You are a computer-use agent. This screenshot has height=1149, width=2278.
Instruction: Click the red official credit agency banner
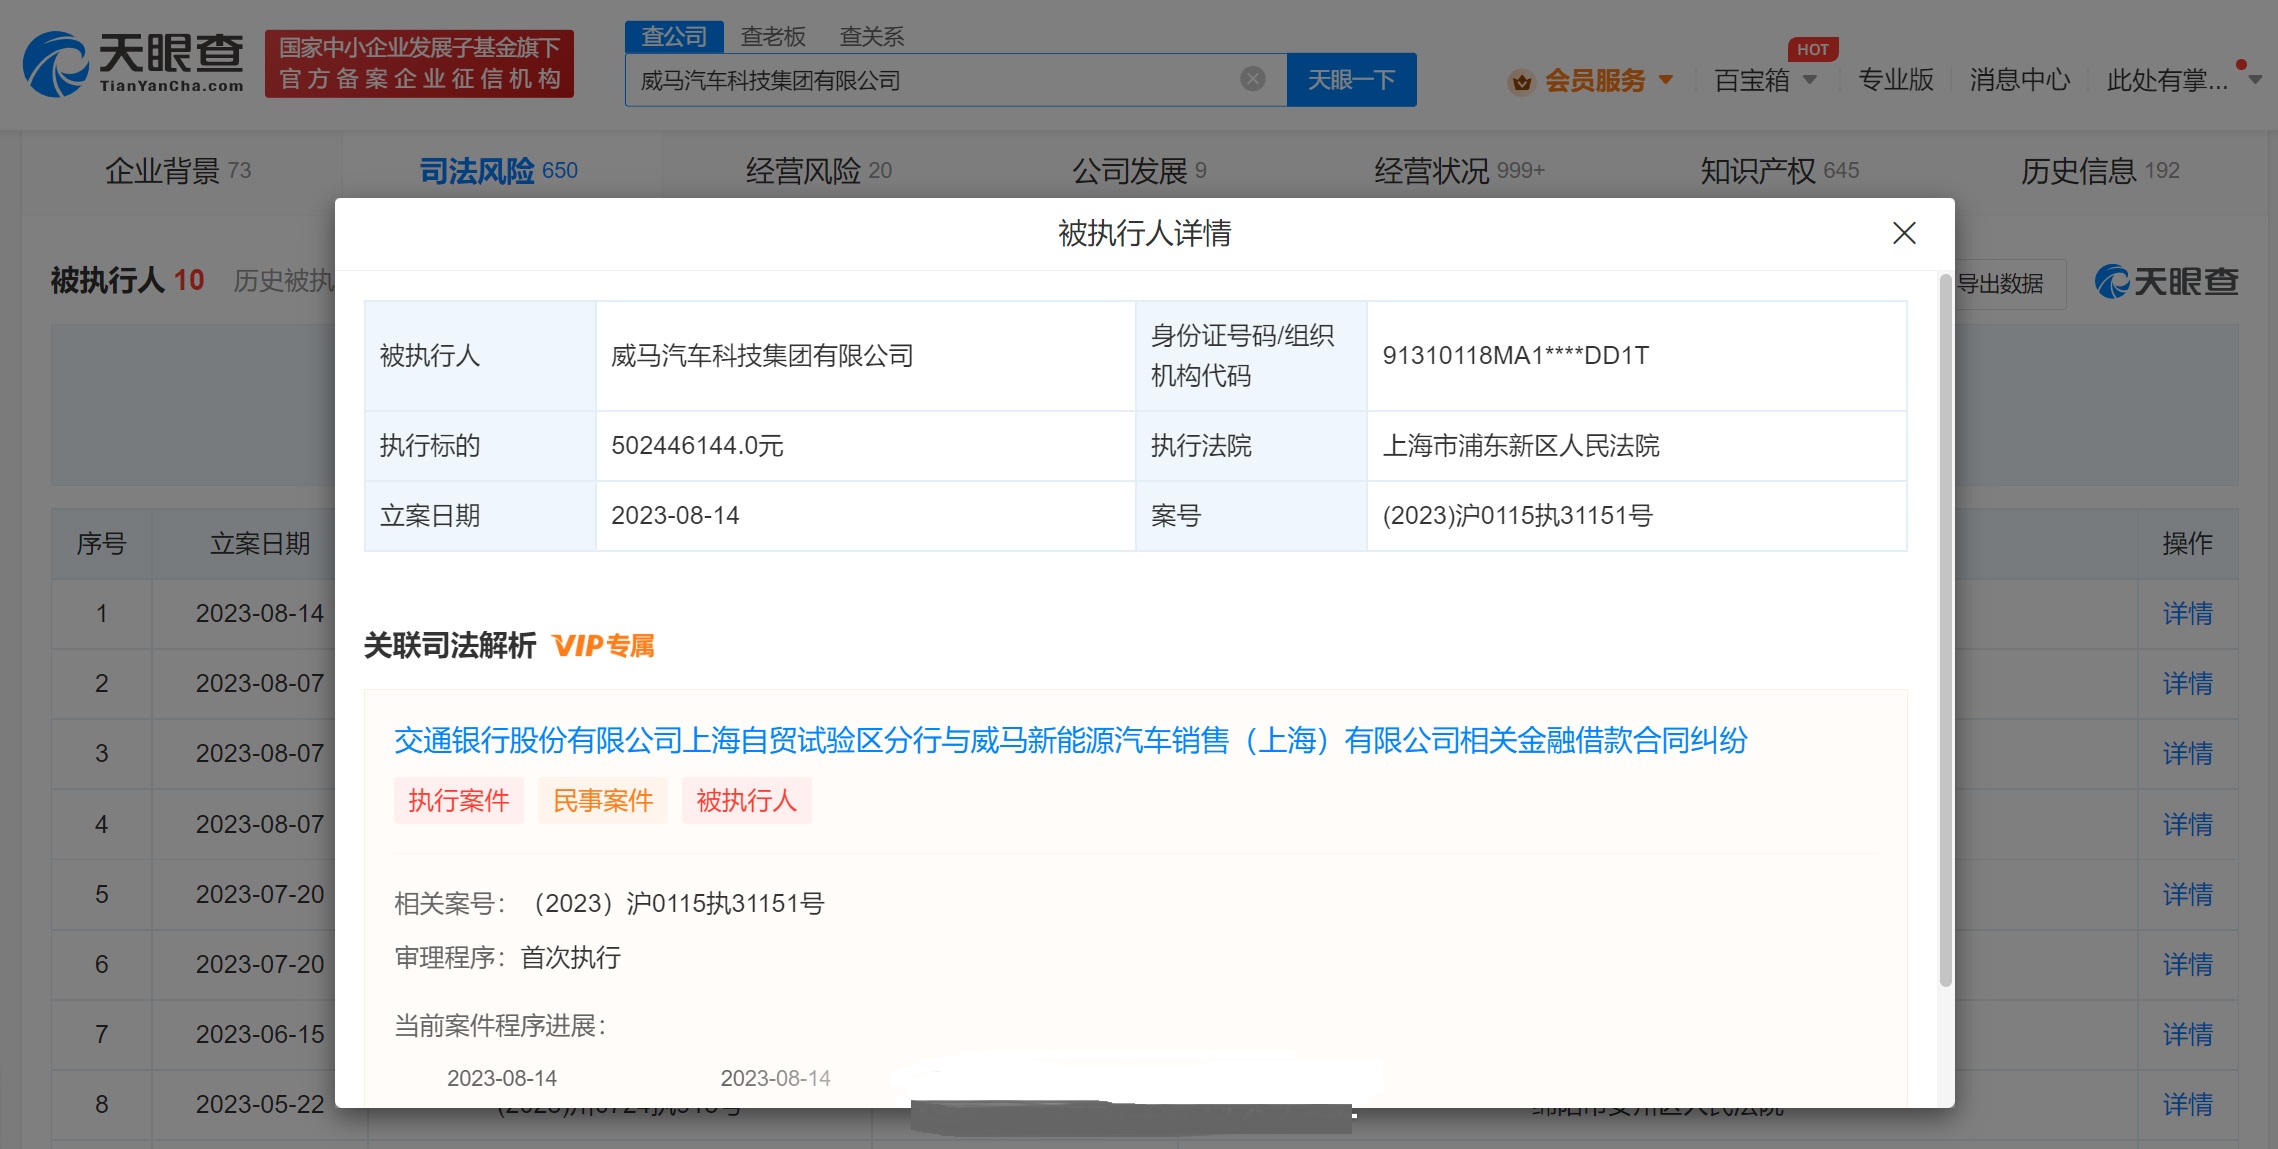point(419,64)
